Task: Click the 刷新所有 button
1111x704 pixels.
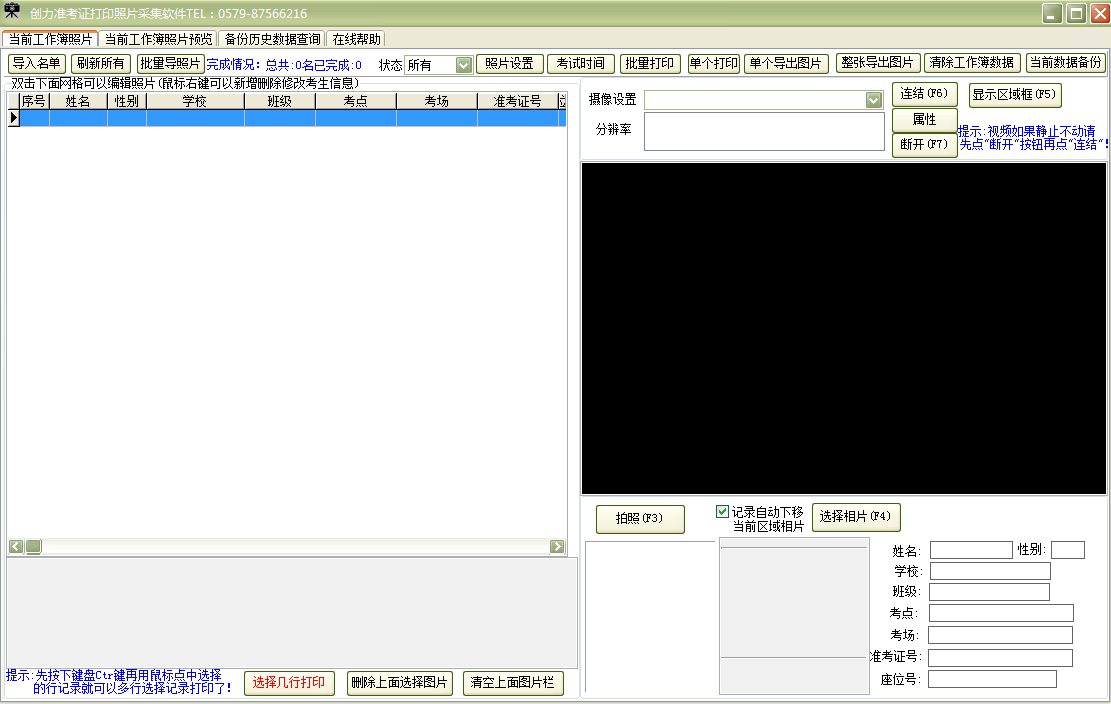Action: click(101, 64)
